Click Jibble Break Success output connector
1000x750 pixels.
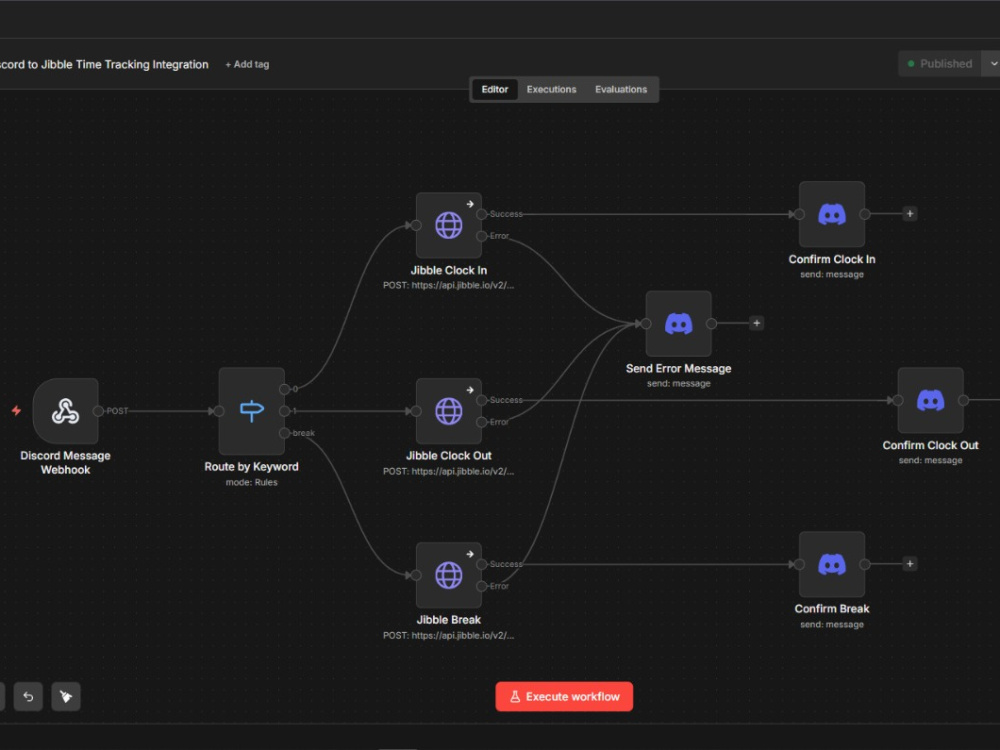click(482, 564)
